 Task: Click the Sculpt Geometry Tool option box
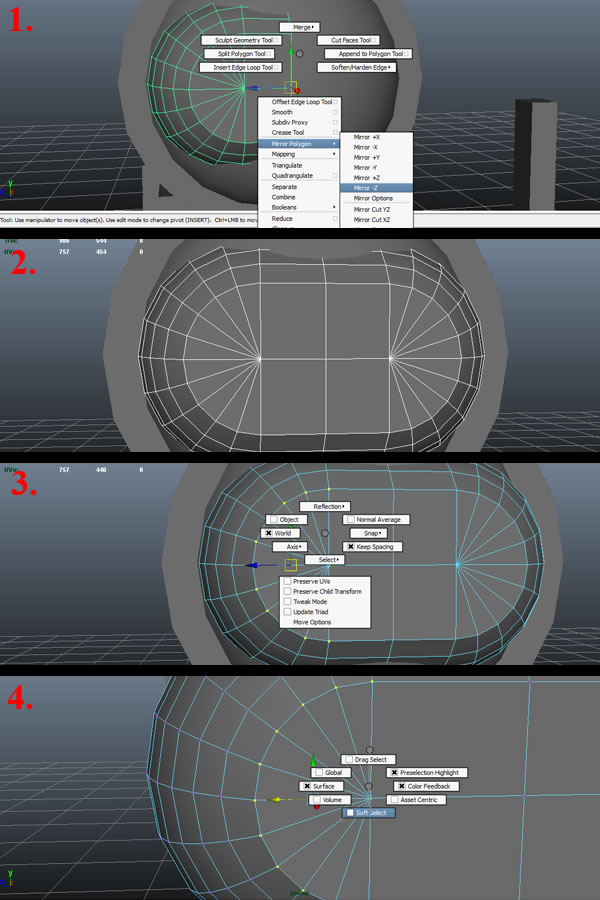tap(278, 40)
